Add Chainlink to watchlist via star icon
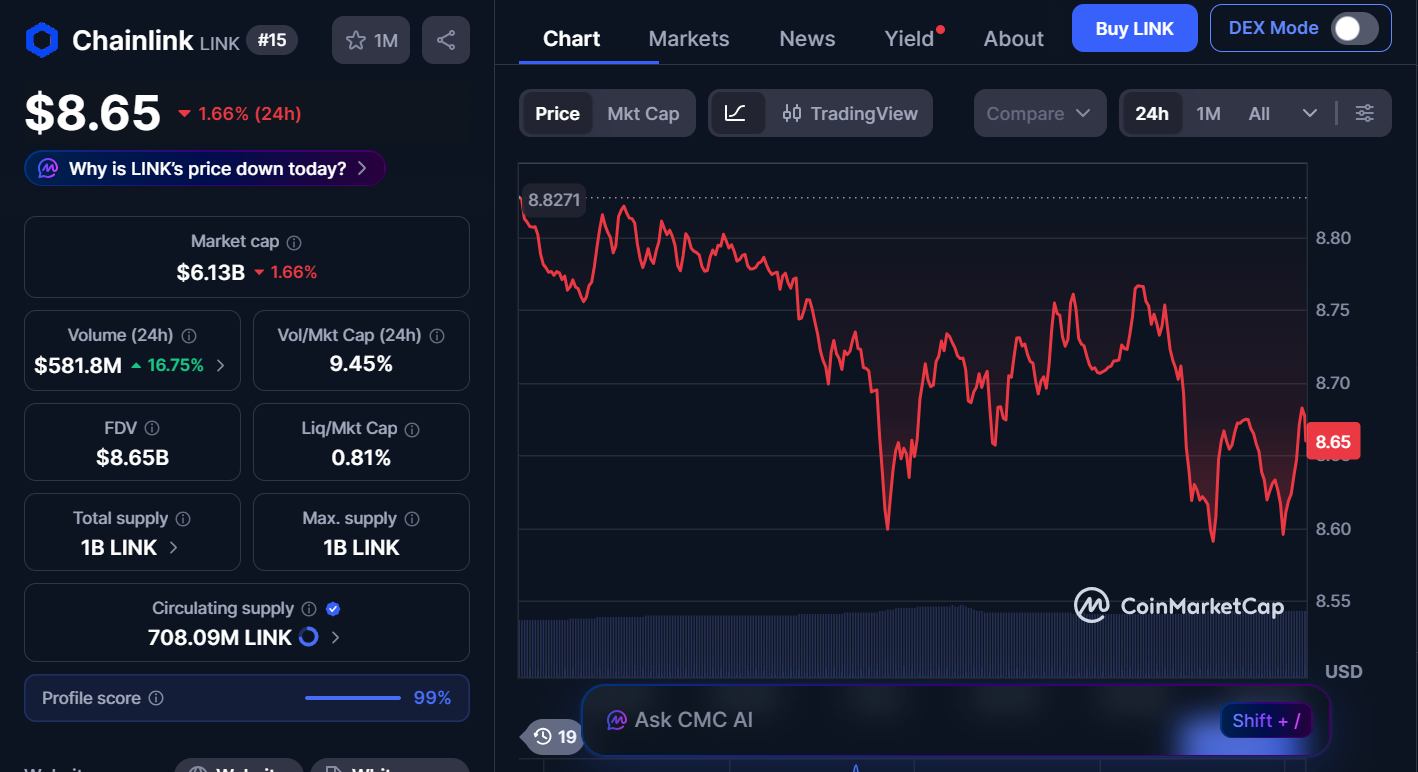Screen dimensions: 1418x772 (355, 39)
